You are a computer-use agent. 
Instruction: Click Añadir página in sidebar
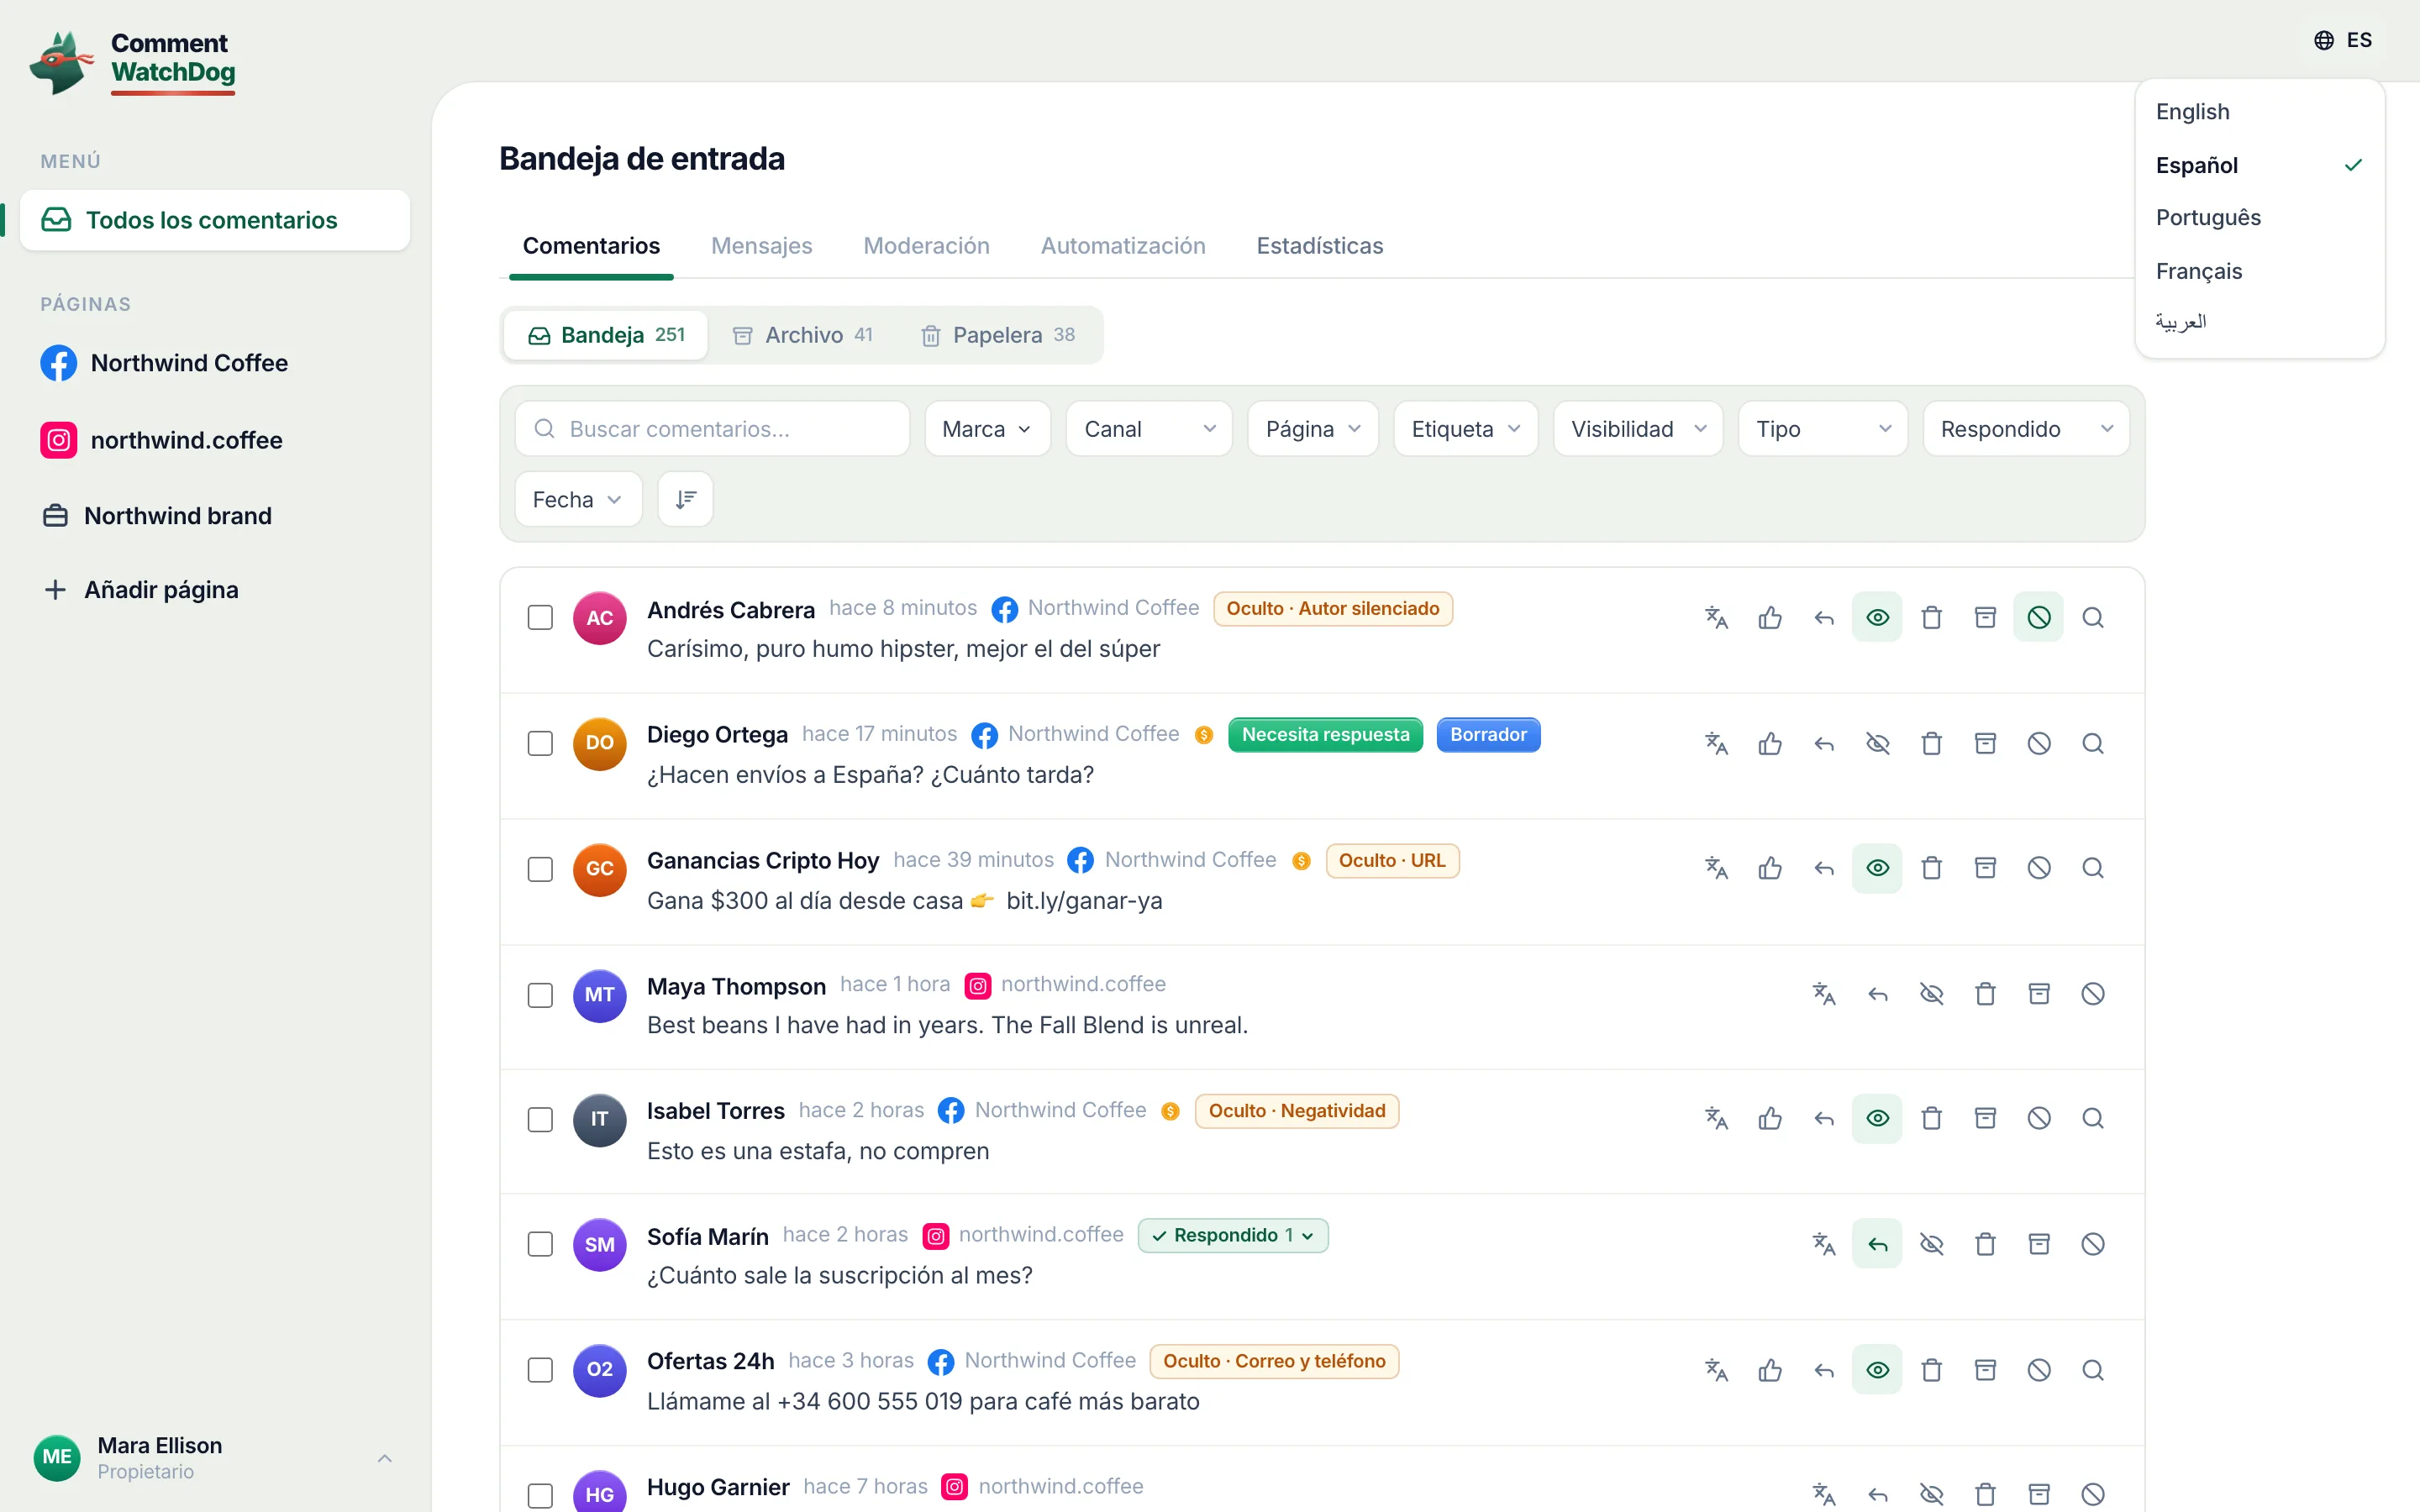[141, 590]
